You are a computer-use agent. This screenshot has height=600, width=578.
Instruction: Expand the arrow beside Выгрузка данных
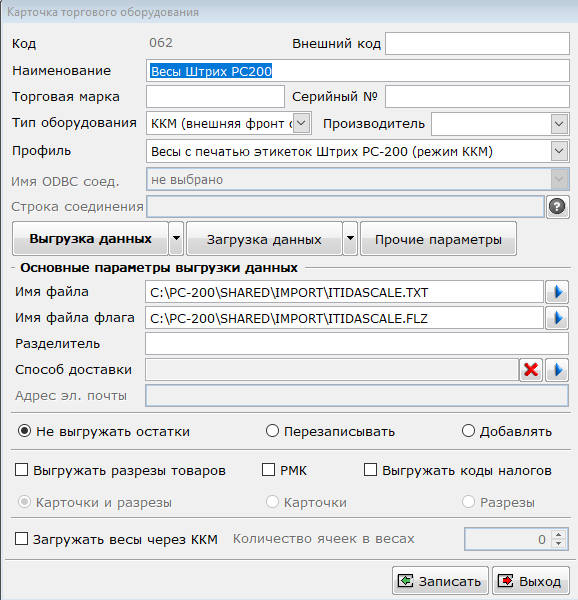click(176, 238)
